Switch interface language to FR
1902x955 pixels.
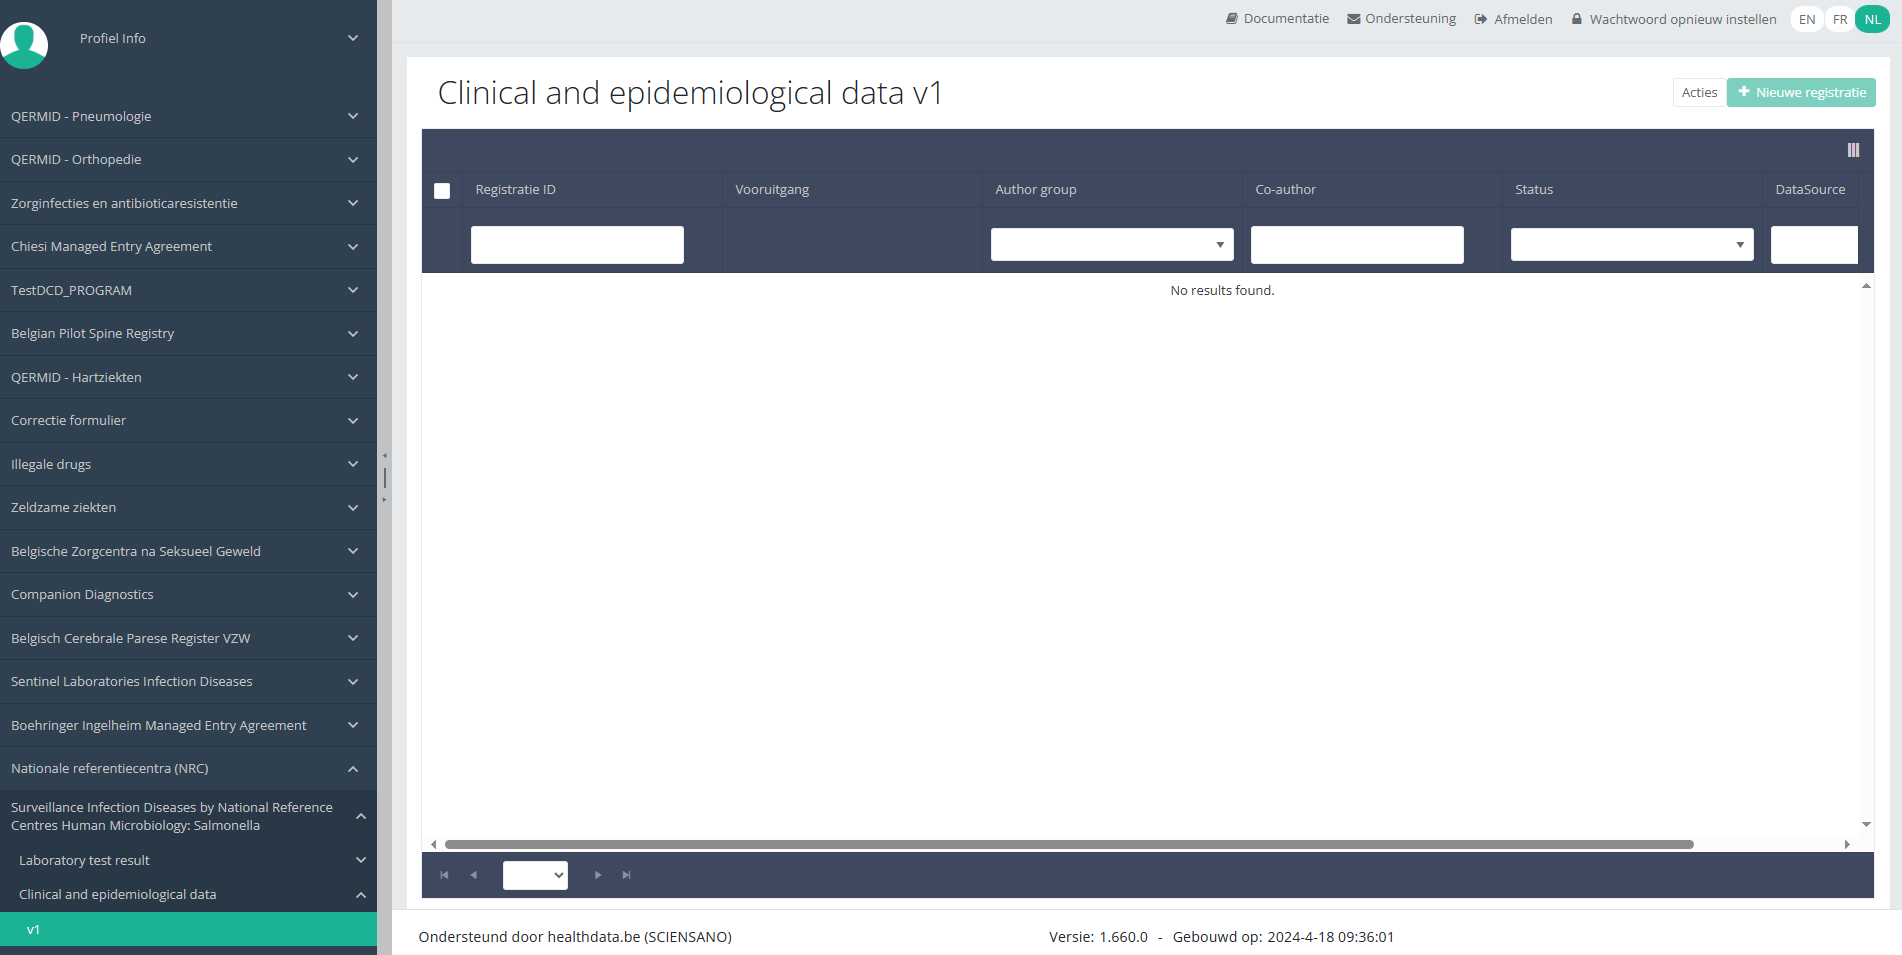click(1839, 19)
